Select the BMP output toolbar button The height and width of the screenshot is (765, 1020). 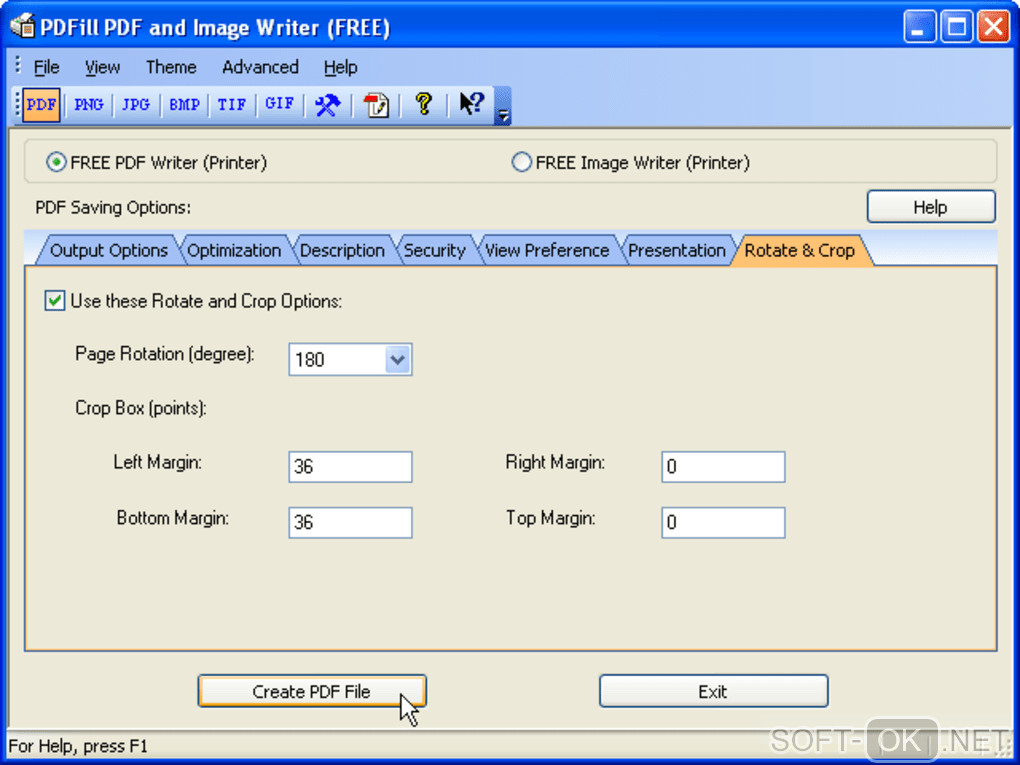[184, 105]
